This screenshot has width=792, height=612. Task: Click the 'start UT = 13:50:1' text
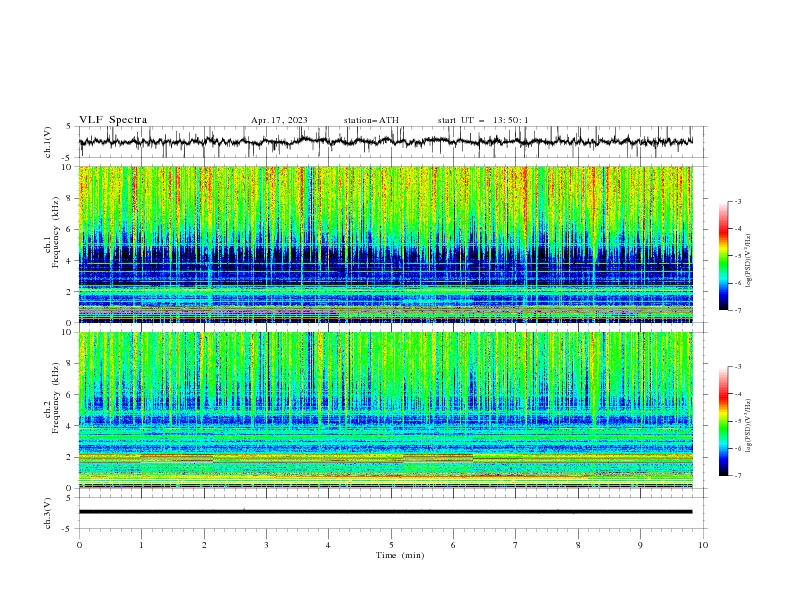pyautogui.click(x=483, y=120)
